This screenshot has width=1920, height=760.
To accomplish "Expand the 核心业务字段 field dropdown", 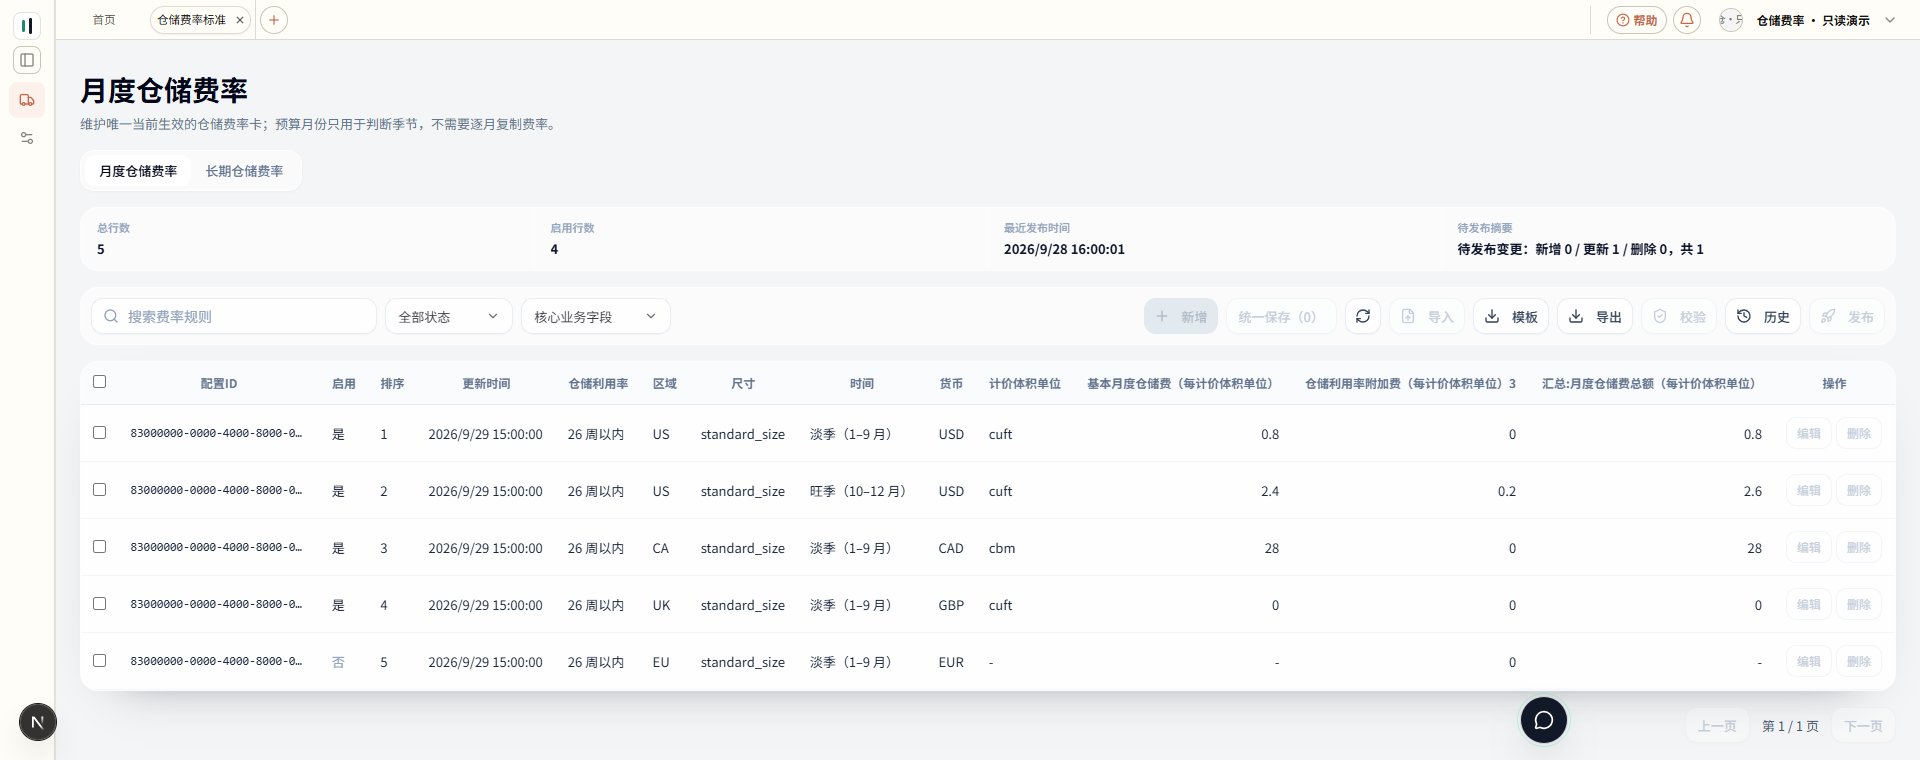I will (x=596, y=316).
